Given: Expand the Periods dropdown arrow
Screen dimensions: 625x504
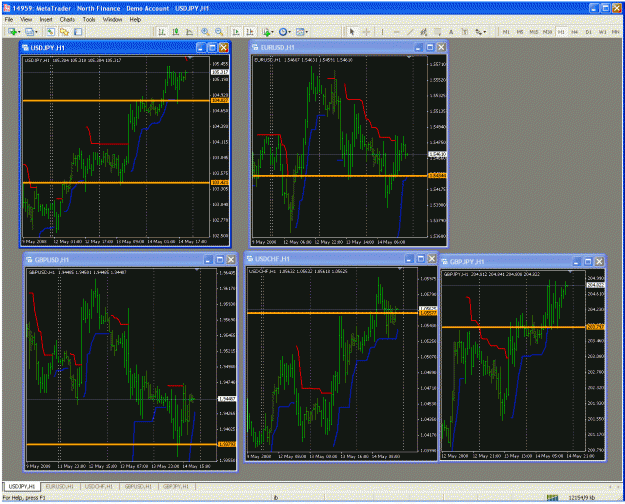Looking at the screenshot, I should [289, 32].
